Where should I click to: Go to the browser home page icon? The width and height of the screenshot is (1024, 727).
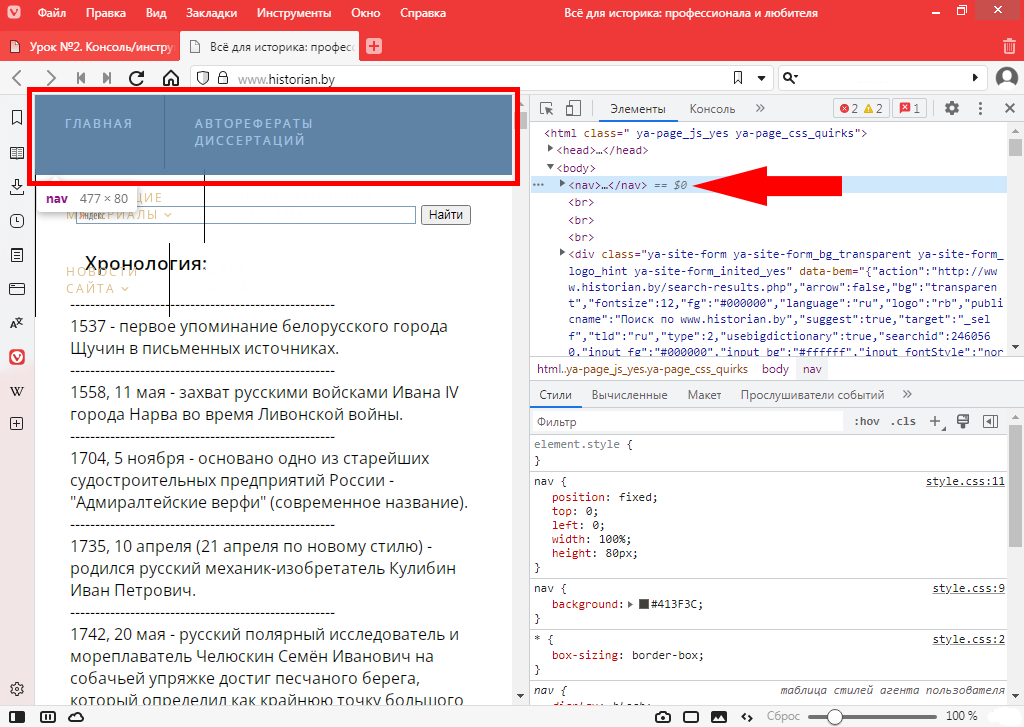coord(171,78)
